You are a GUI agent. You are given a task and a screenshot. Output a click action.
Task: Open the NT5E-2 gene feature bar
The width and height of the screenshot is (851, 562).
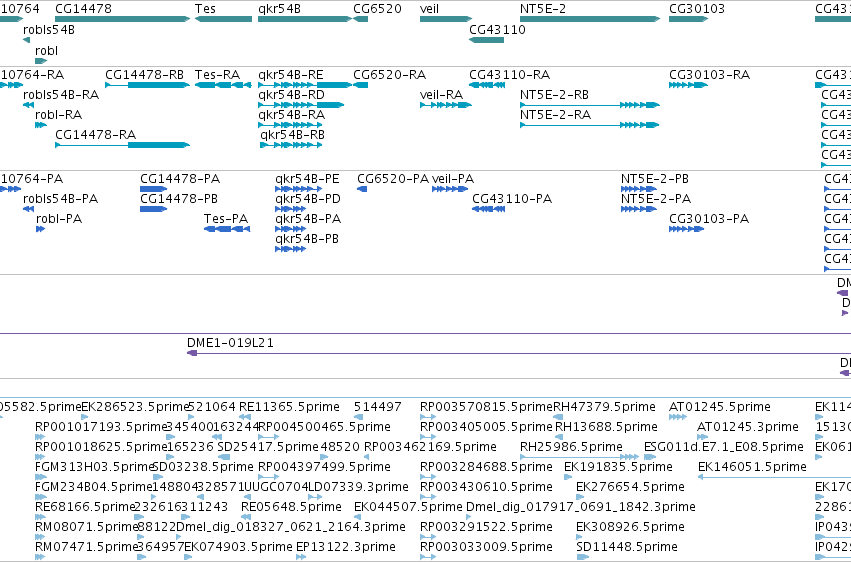point(590,19)
